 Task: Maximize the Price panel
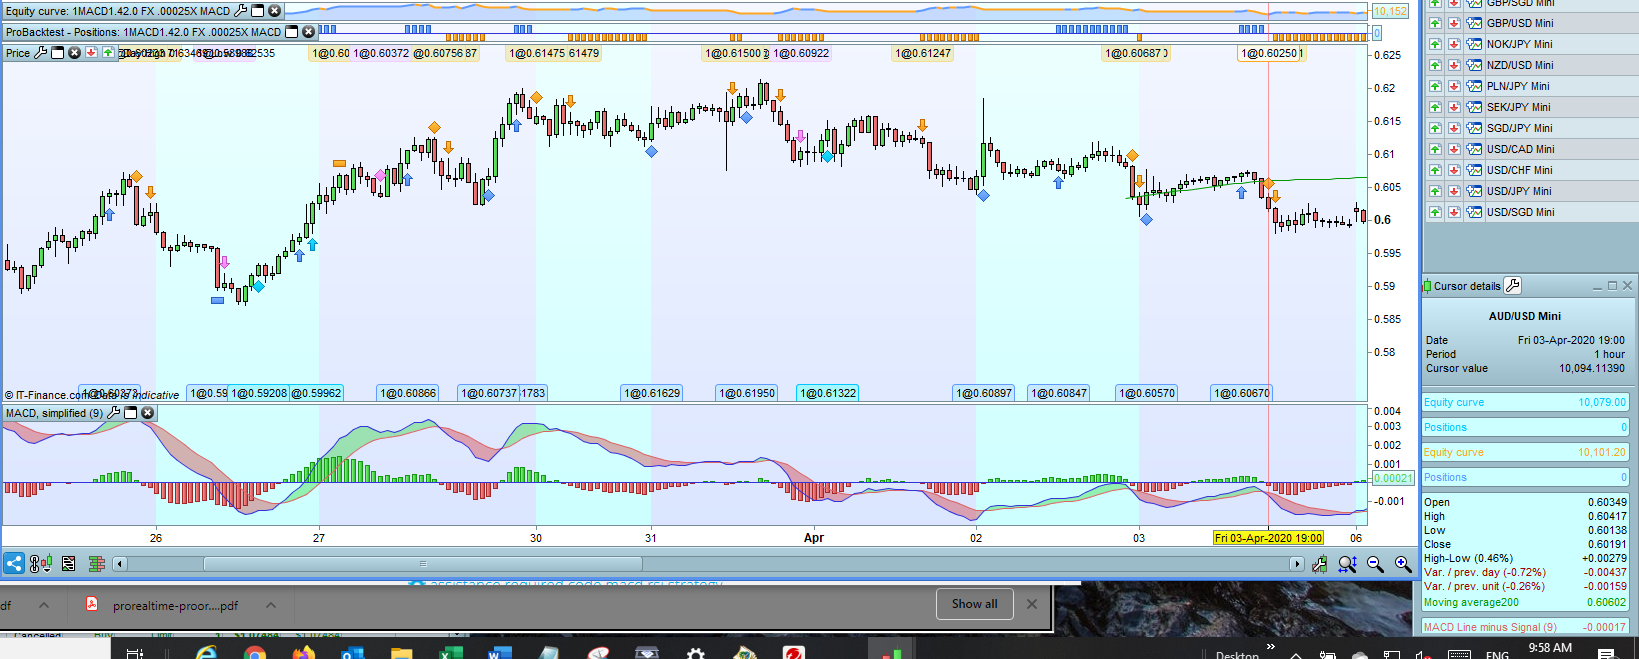(x=58, y=53)
